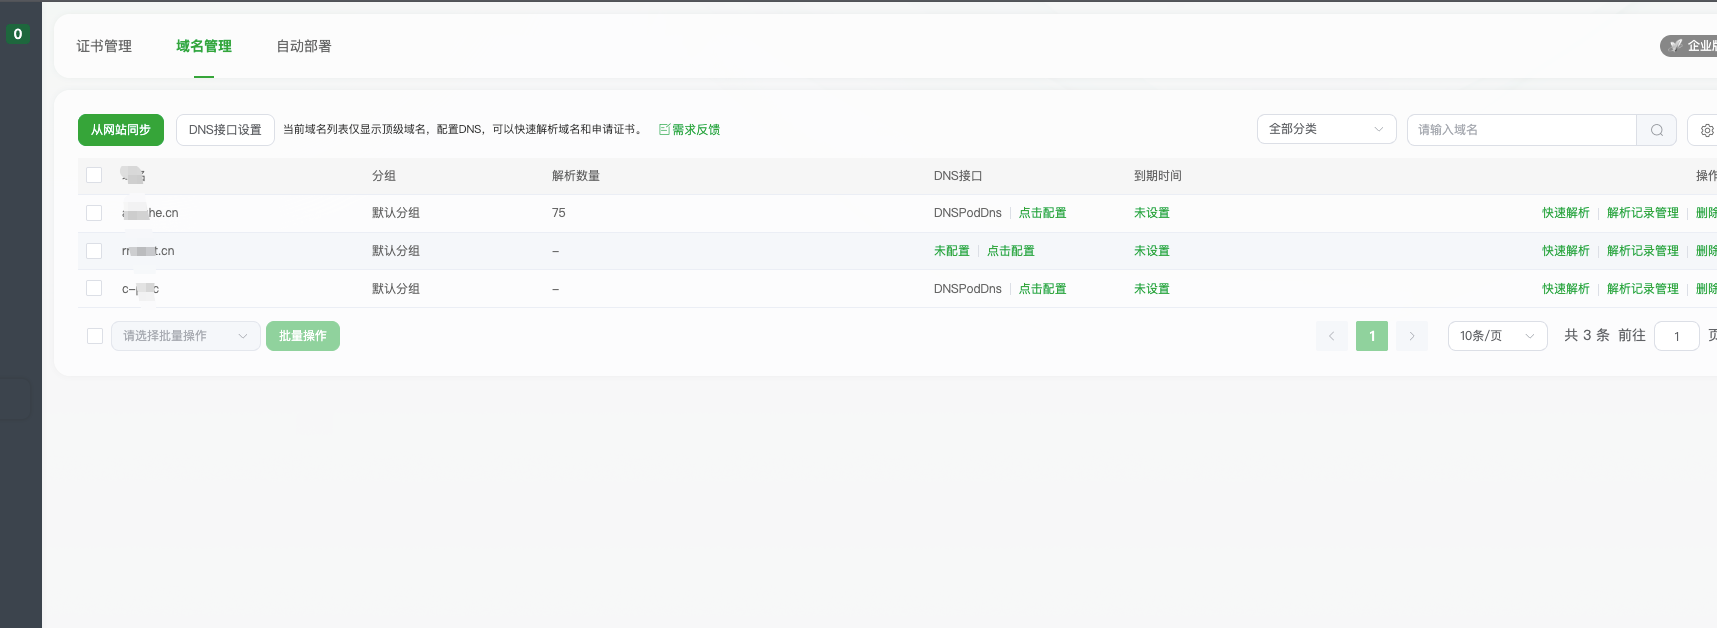The width and height of the screenshot is (1717, 628).
Task: Click 未设置 expiry in t.cn row
Action: coord(1152,251)
